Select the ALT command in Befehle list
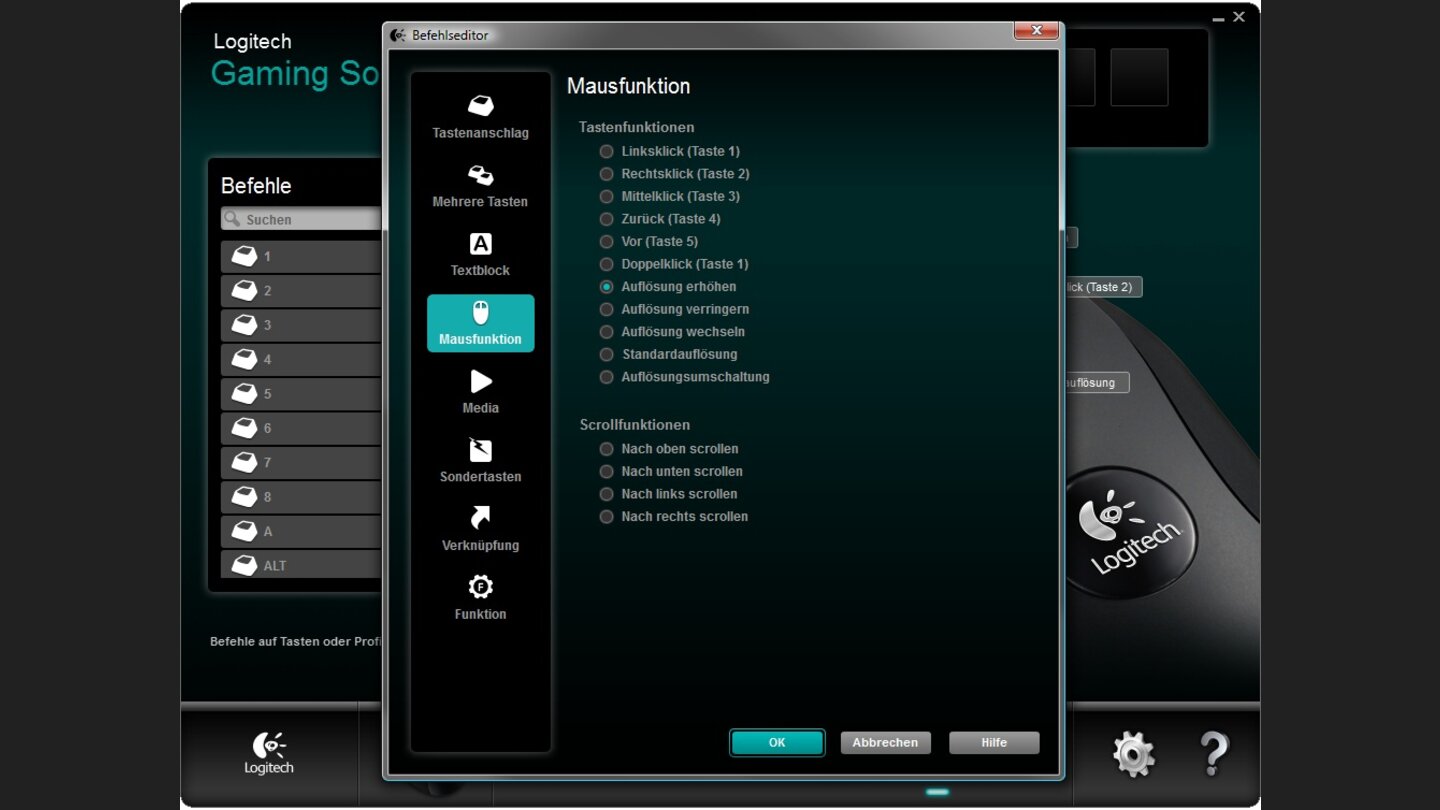 coord(300,566)
